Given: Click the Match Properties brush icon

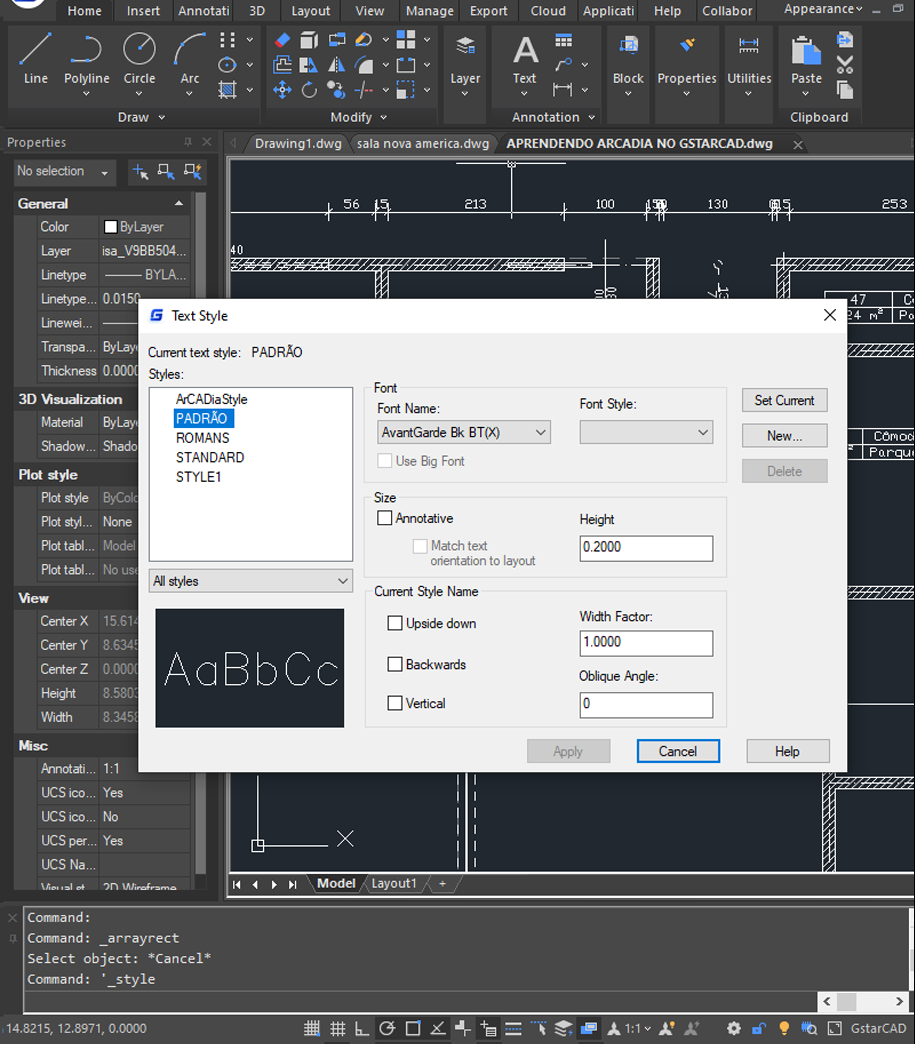Looking at the screenshot, I should click(x=687, y=45).
